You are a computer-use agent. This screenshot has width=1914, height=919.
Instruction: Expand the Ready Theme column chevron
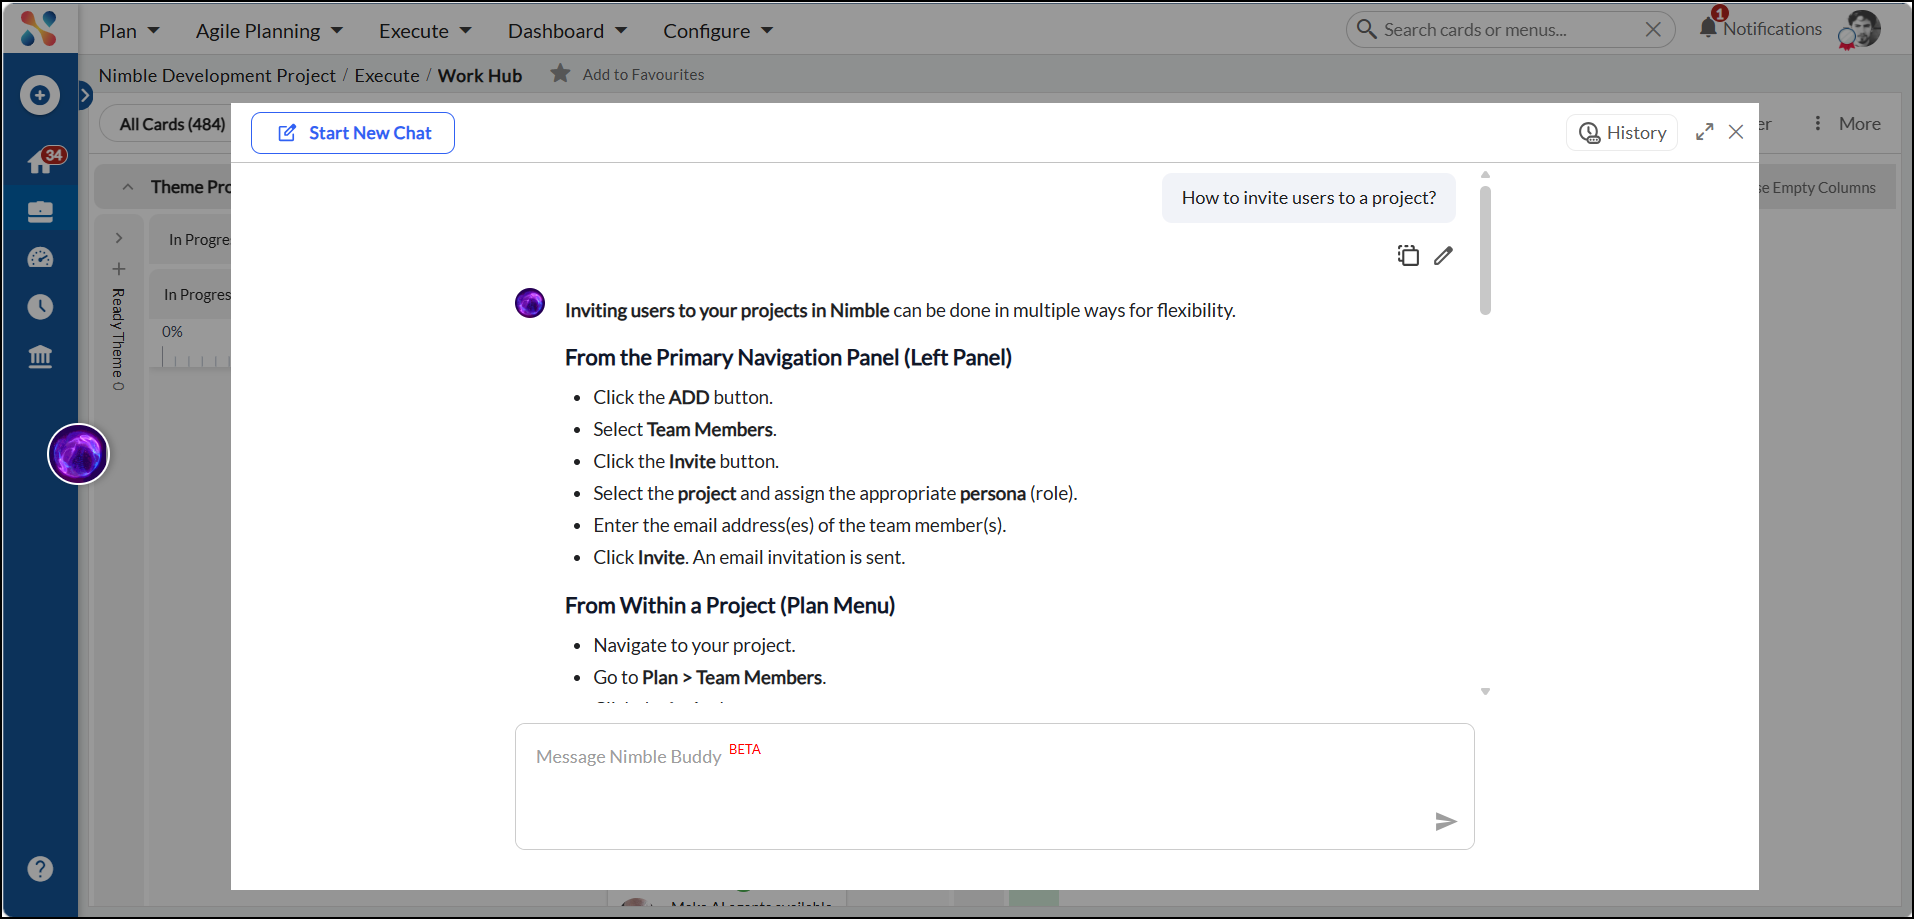point(119,238)
